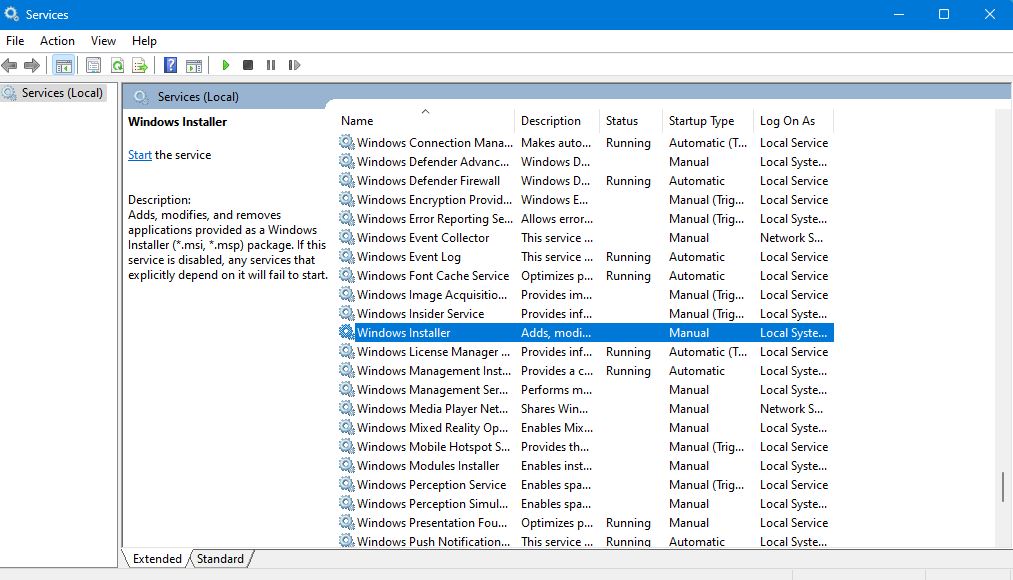The width and height of the screenshot is (1013, 580).
Task: Select Windows Mobile Hotspot S... service
Action: [x=433, y=447]
